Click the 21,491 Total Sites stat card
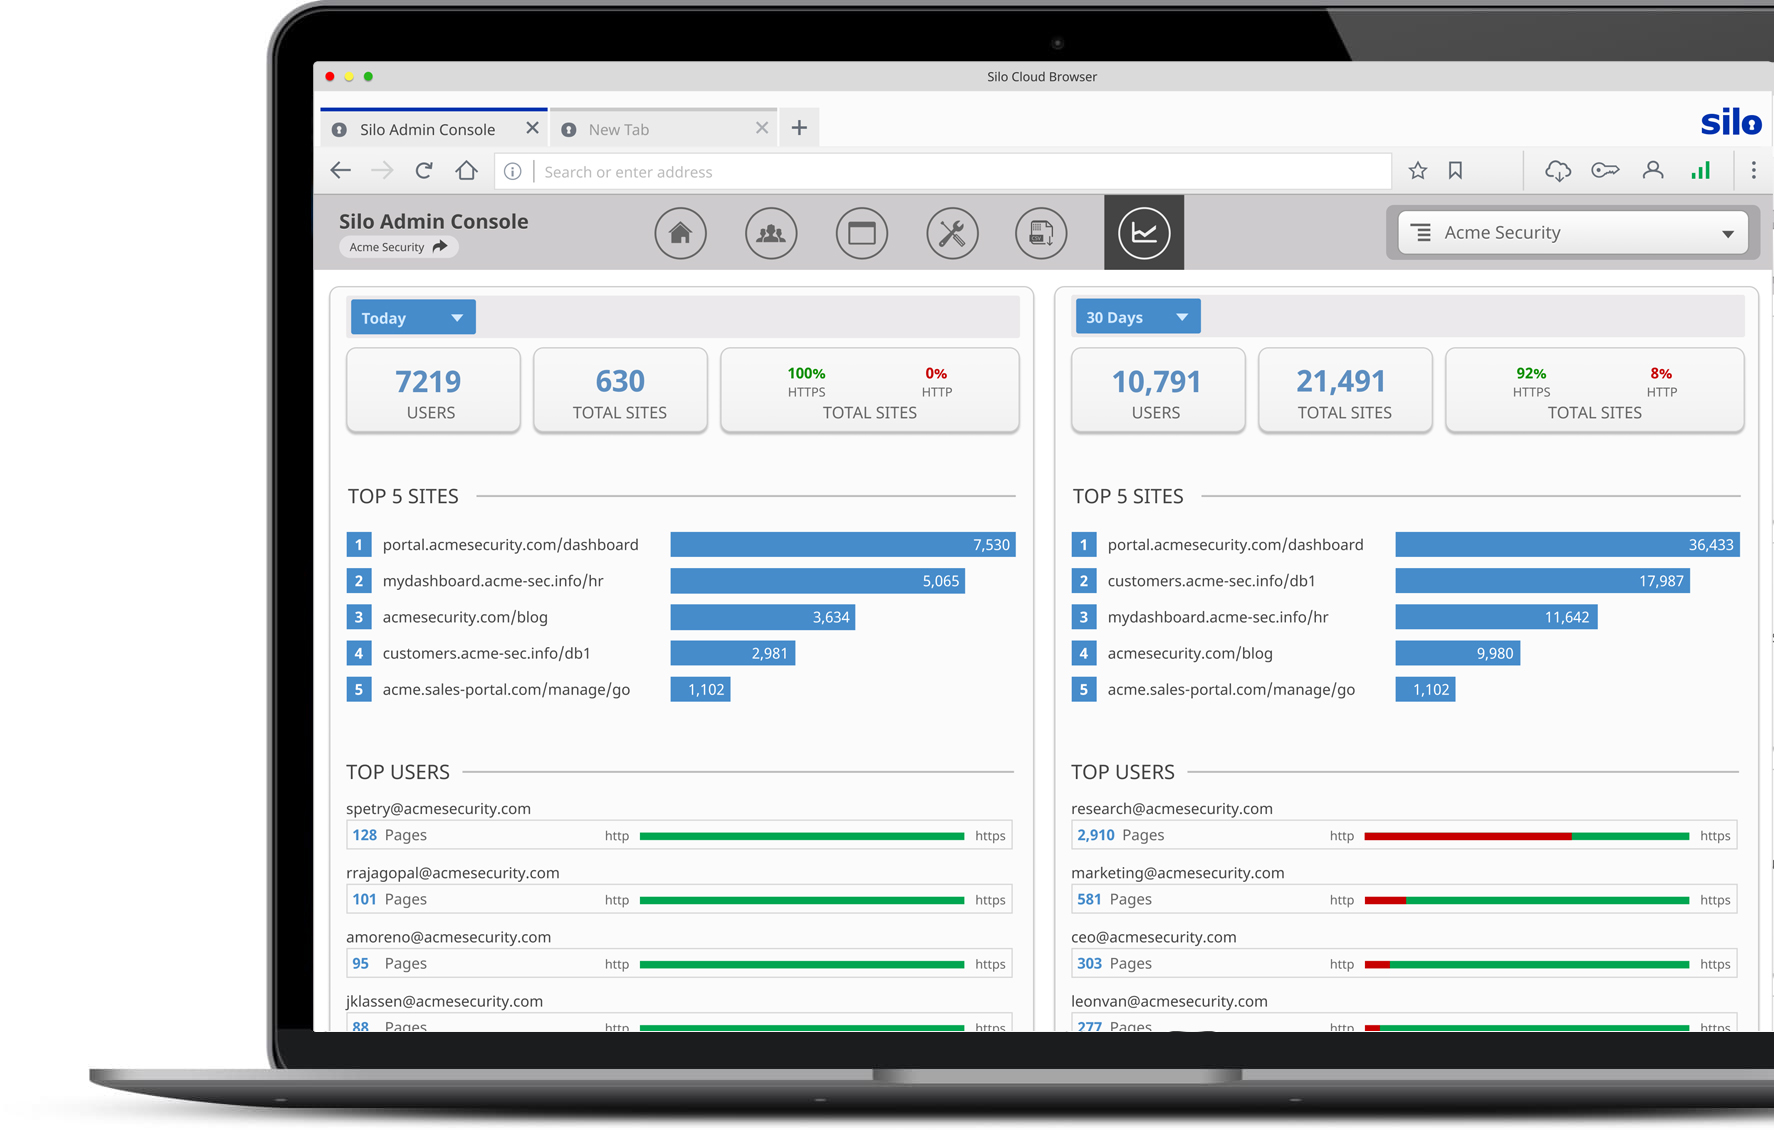The width and height of the screenshot is (1774, 1130). click(x=1345, y=391)
